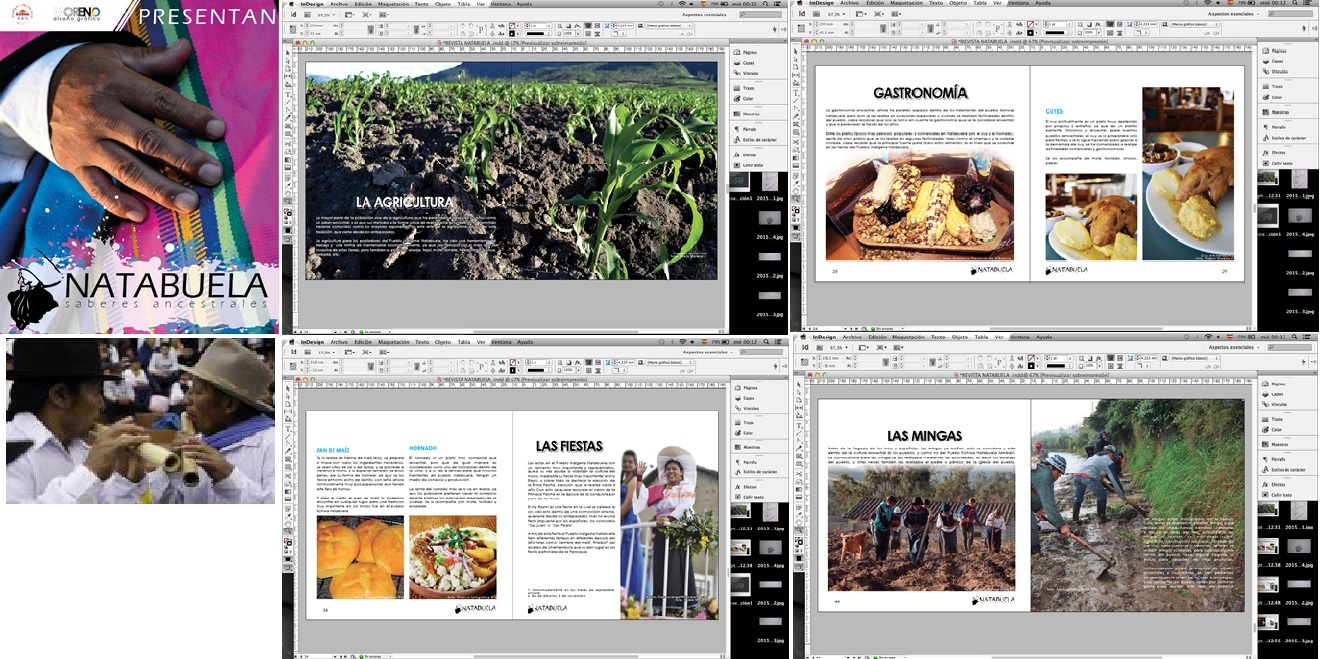
Task: Open Ayuda menu in Las Mingas window
Action: point(1042,337)
